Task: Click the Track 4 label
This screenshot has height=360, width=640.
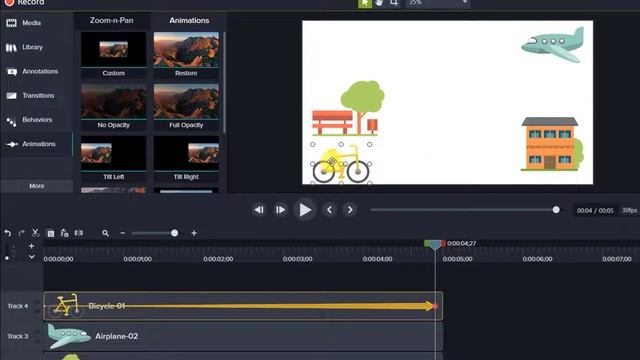Action: coord(18,306)
